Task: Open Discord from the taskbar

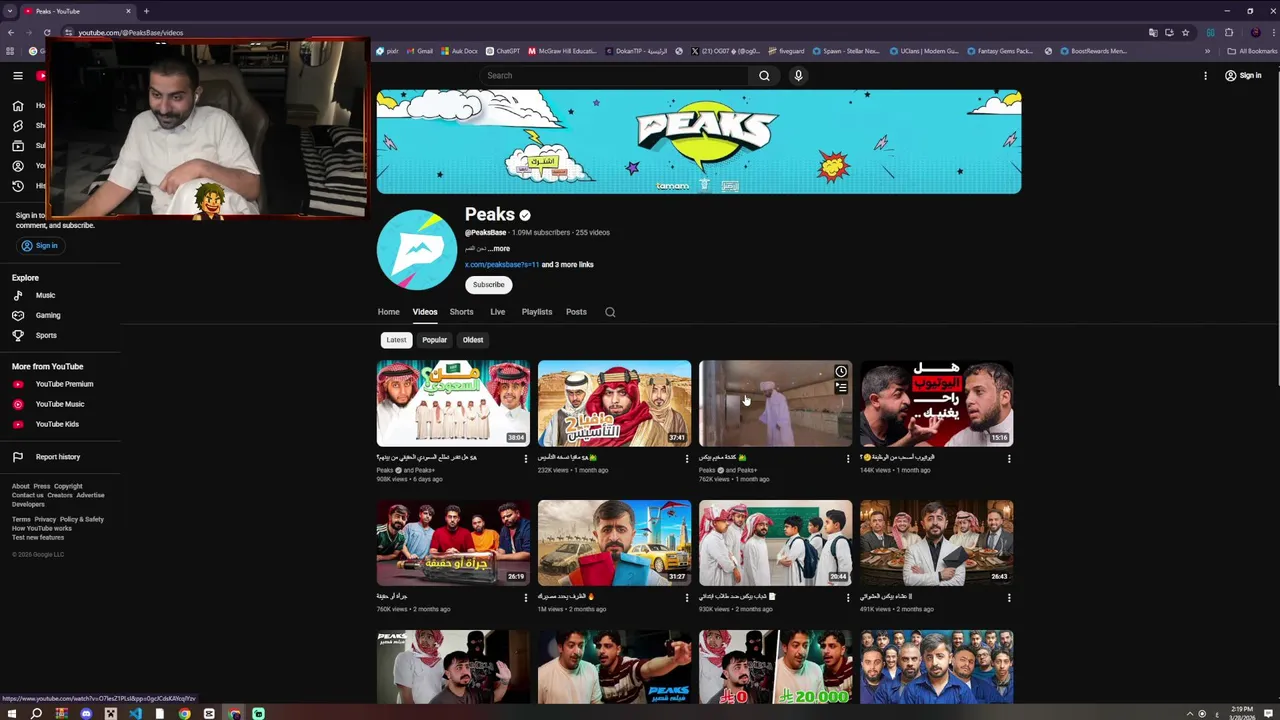Action: pyautogui.click(x=85, y=713)
